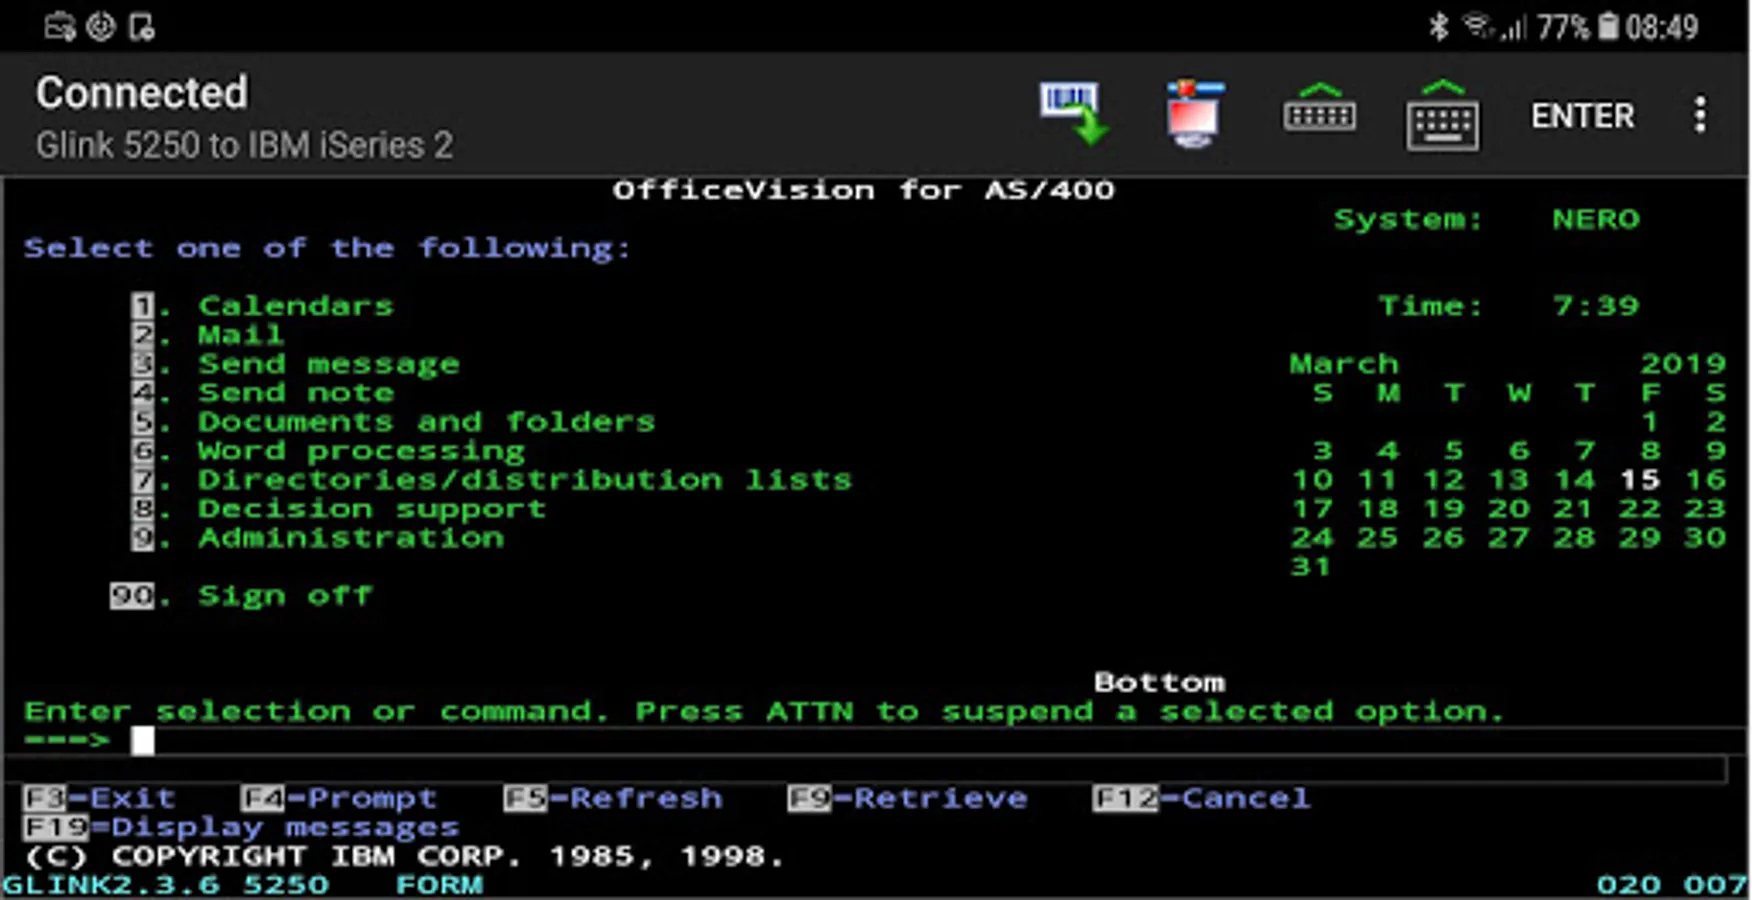Select the Send message option

[296, 363]
